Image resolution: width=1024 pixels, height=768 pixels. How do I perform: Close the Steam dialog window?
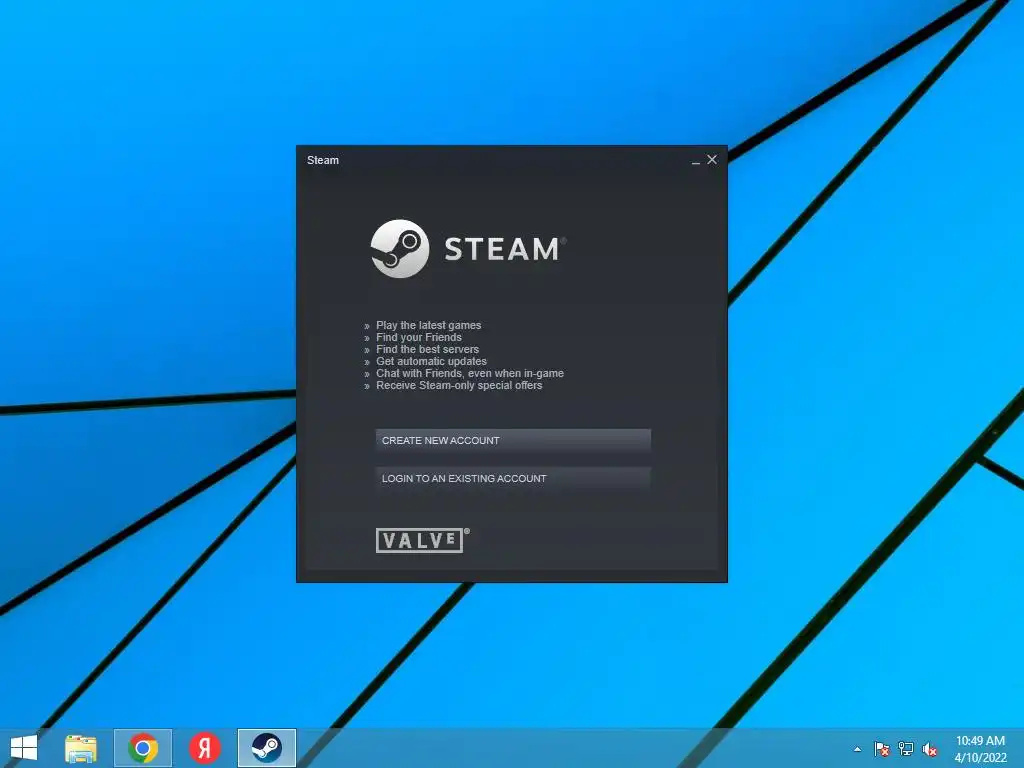pyautogui.click(x=712, y=159)
